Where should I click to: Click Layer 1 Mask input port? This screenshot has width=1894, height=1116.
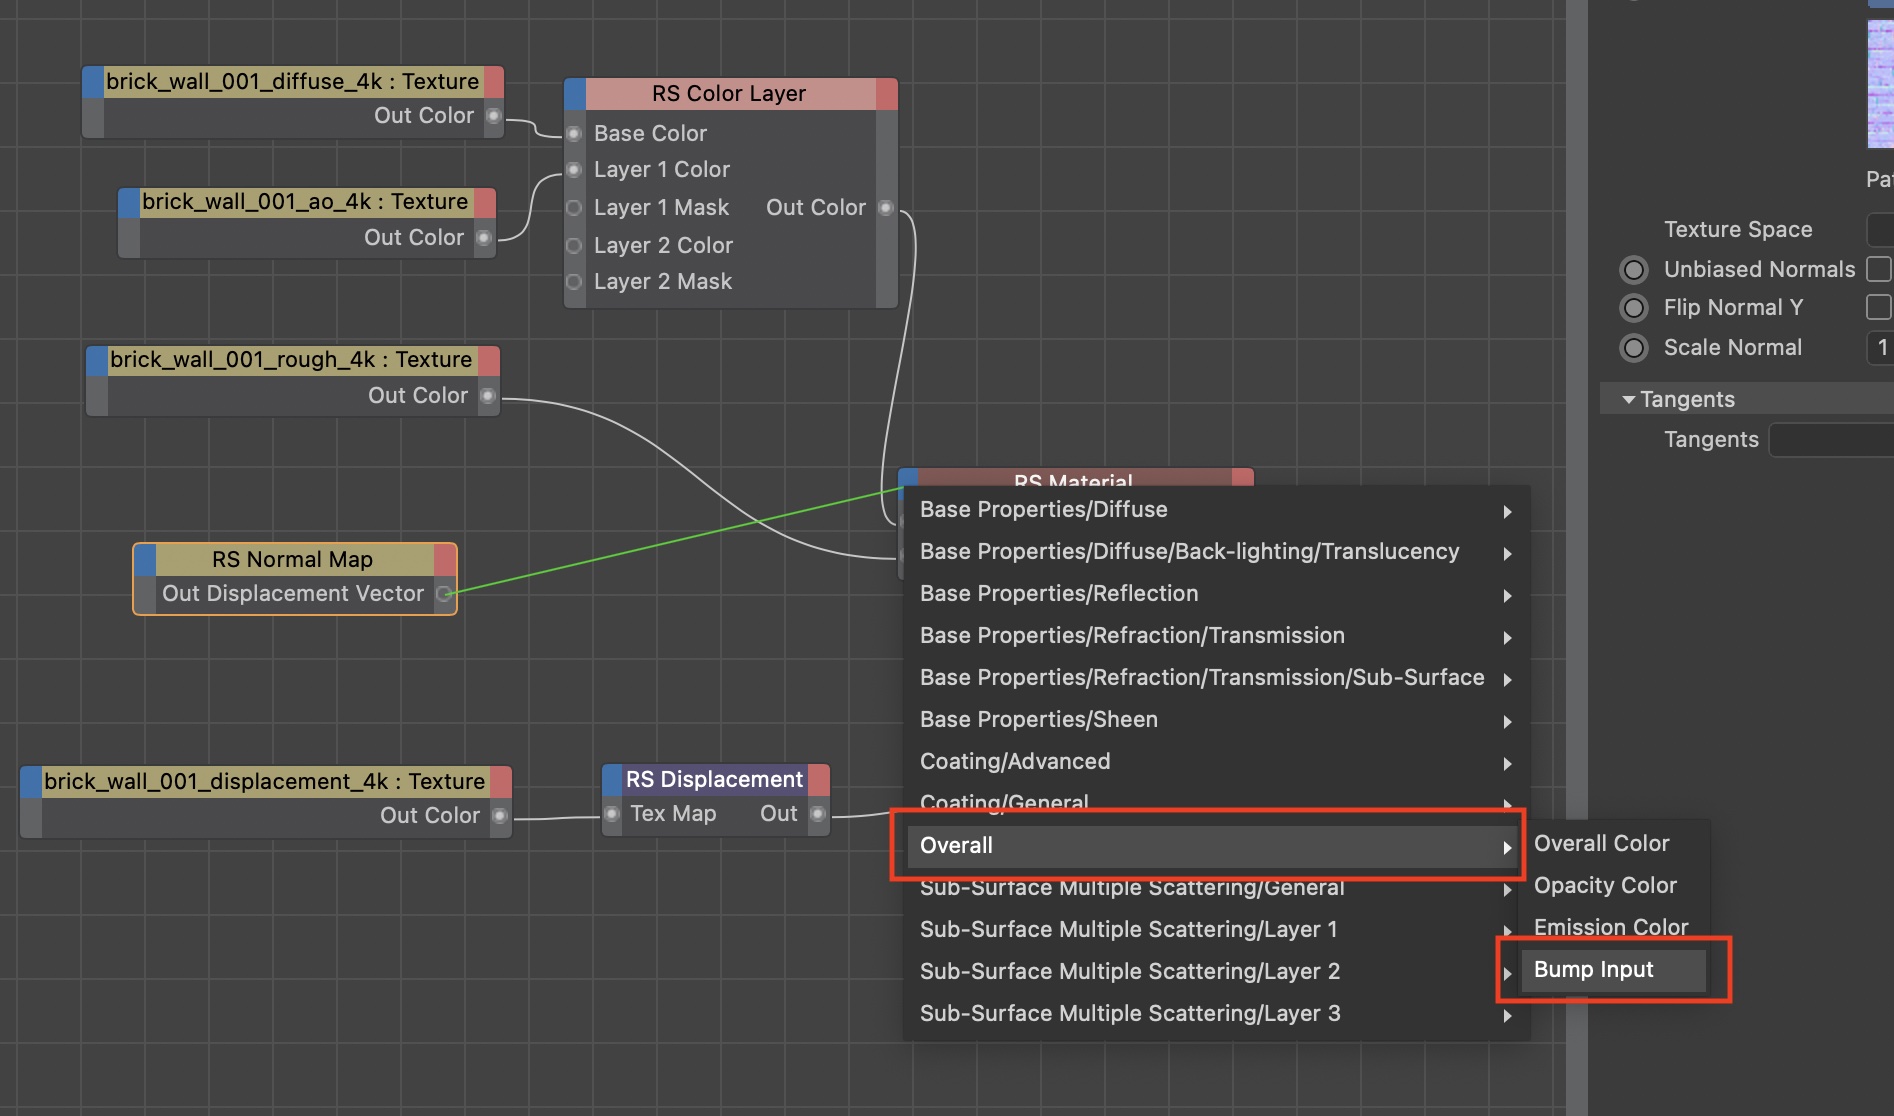(574, 208)
